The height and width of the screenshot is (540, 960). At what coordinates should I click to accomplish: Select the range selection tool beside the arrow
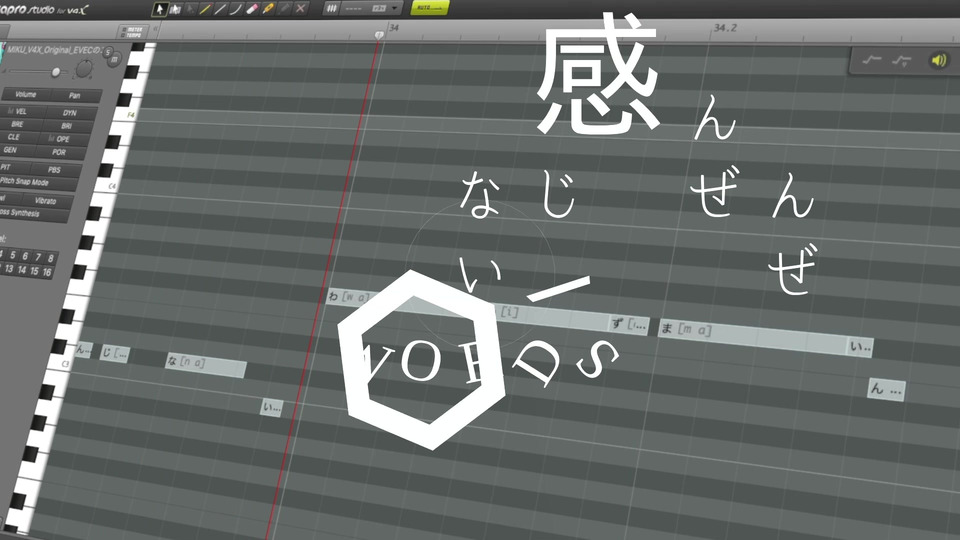(175, 9)
